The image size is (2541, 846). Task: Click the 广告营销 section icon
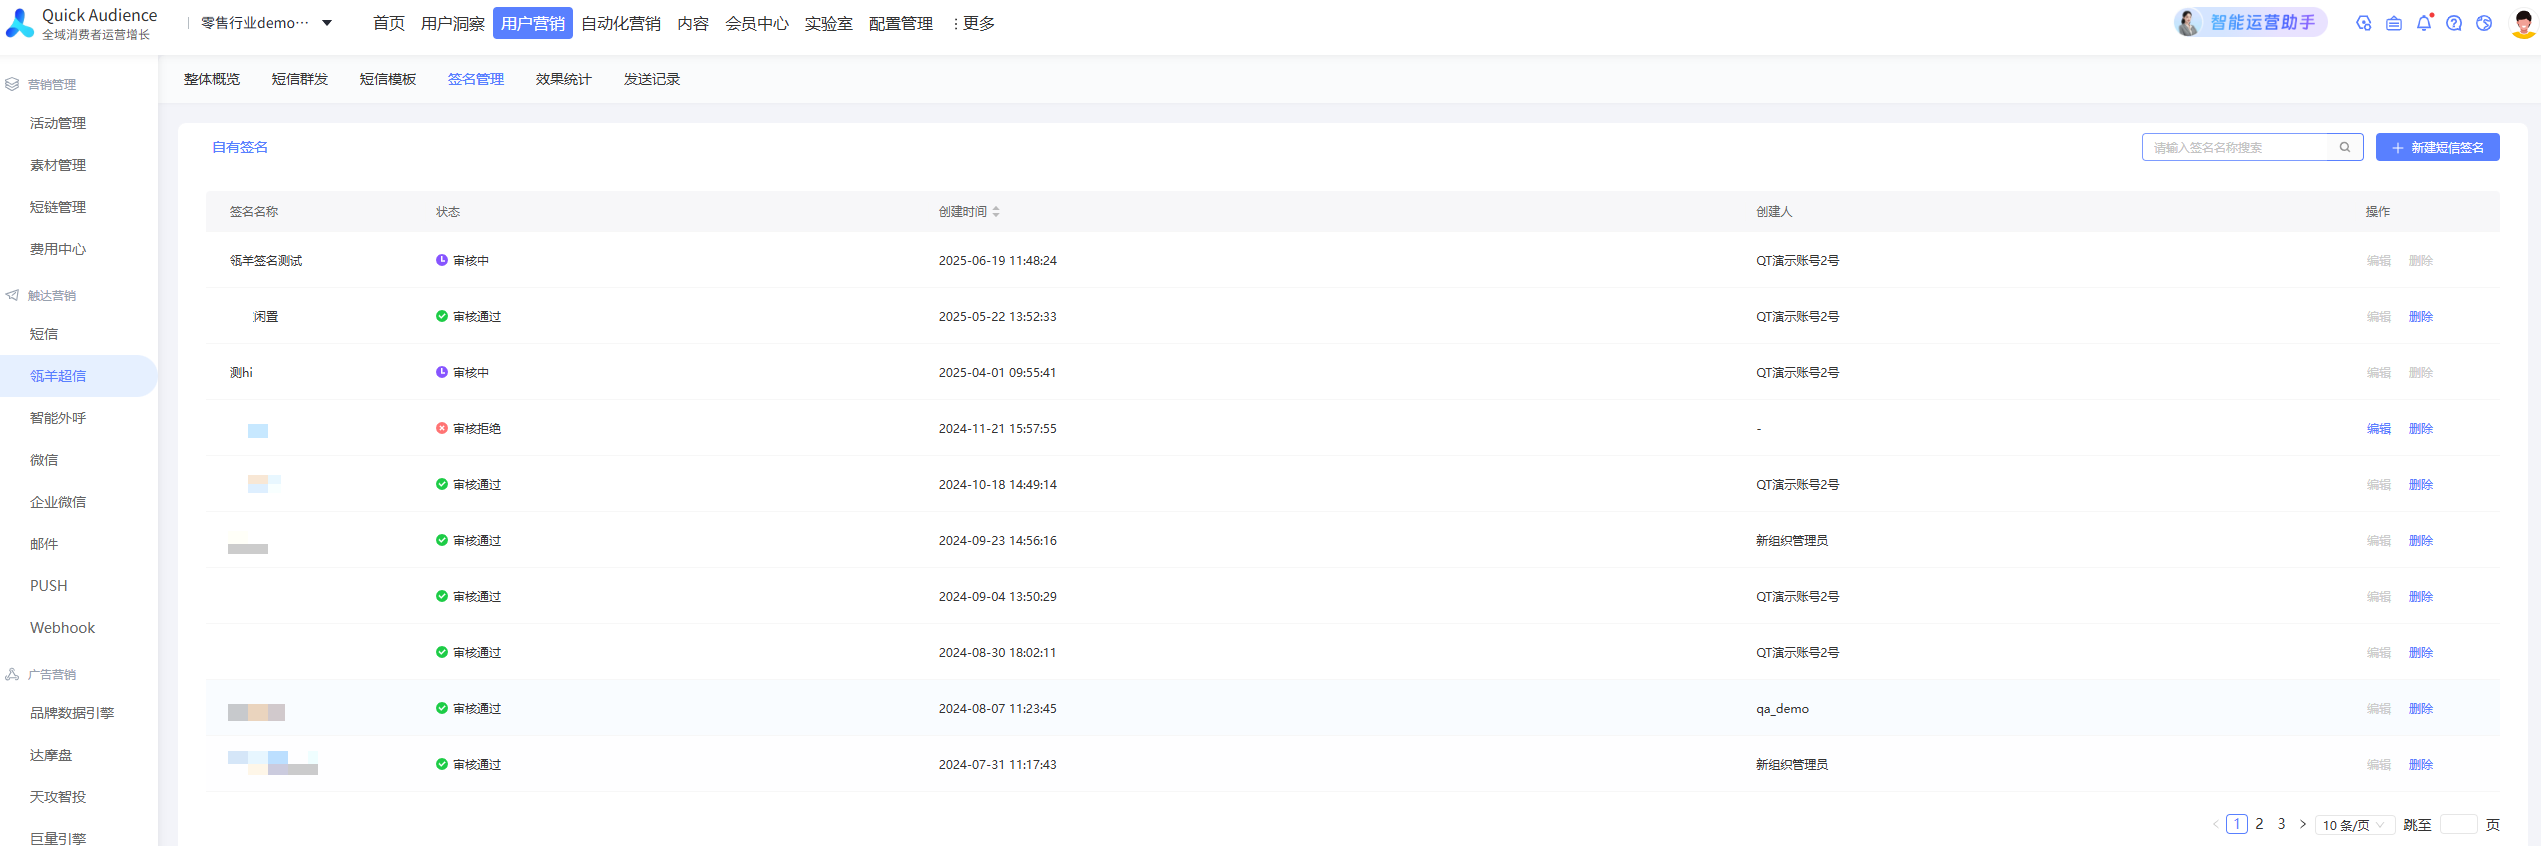click(x=12, y=674)
